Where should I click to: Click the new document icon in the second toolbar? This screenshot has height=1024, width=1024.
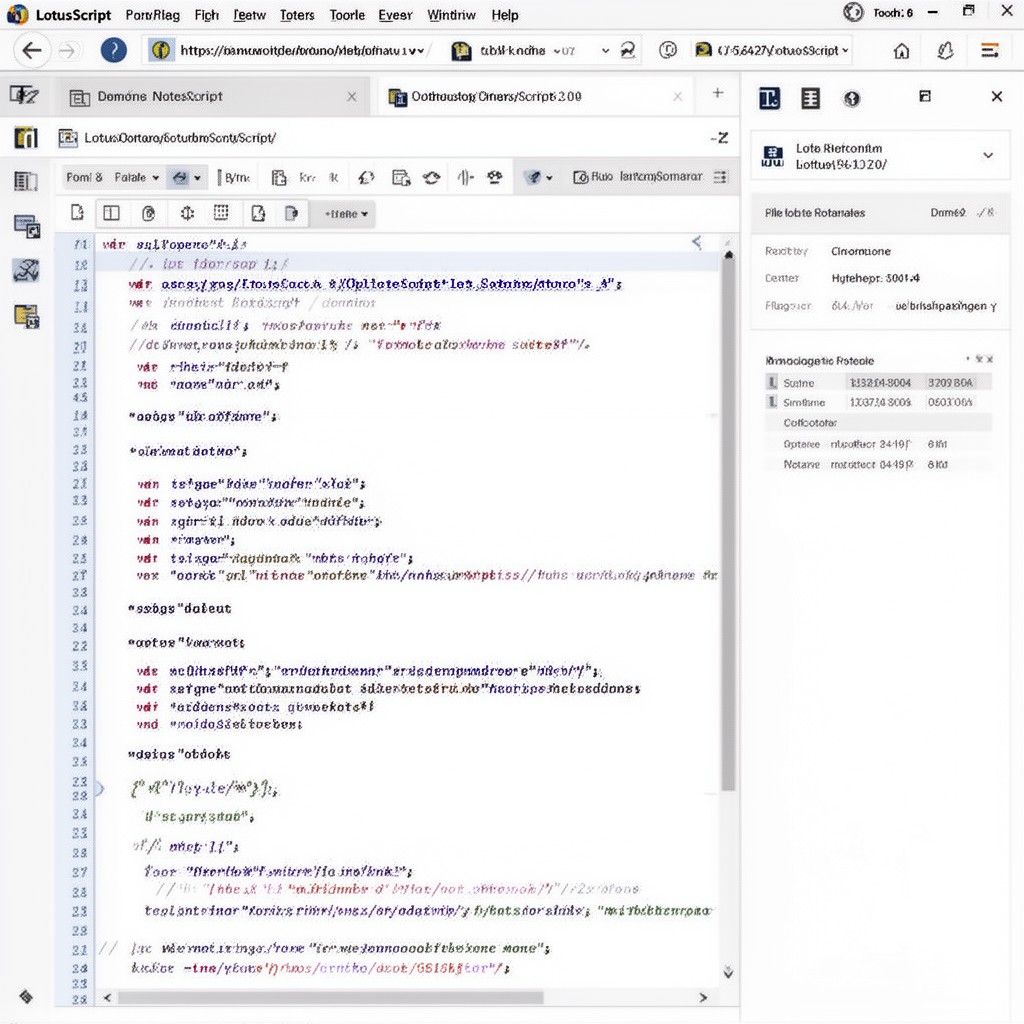pyautogui.click(x=77, y=213)
